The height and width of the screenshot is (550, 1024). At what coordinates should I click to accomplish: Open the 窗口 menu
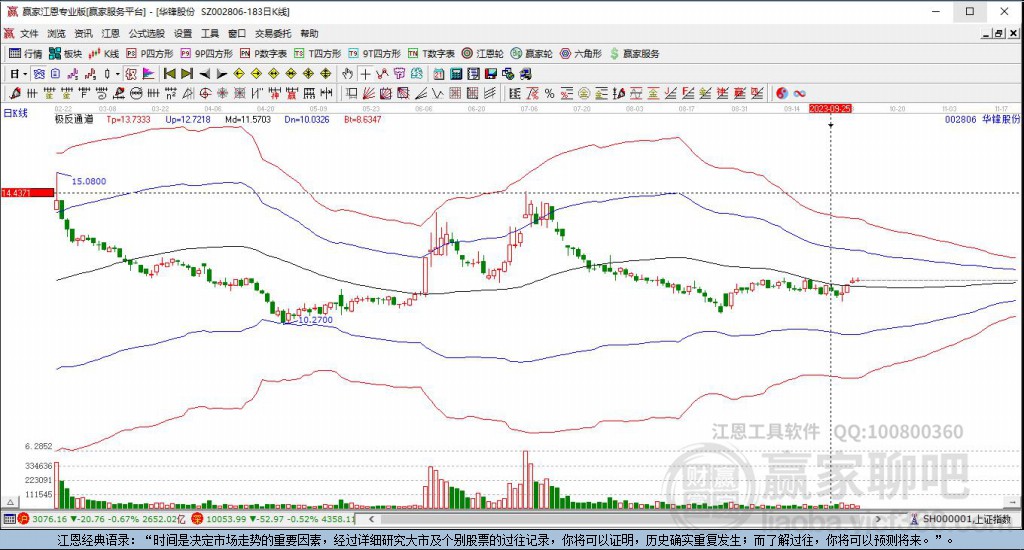click(237, 33)
